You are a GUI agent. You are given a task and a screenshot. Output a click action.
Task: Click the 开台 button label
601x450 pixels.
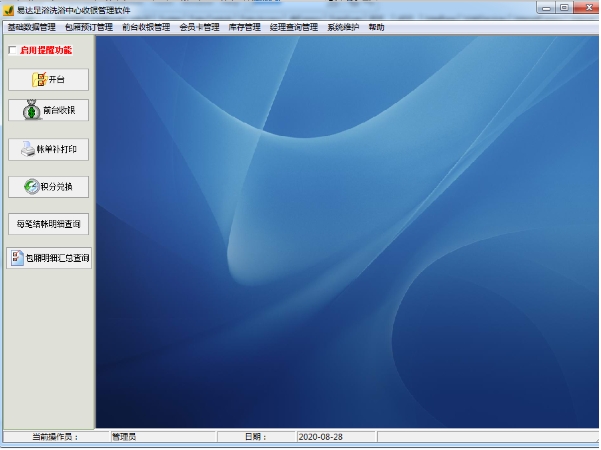(56, 79)
